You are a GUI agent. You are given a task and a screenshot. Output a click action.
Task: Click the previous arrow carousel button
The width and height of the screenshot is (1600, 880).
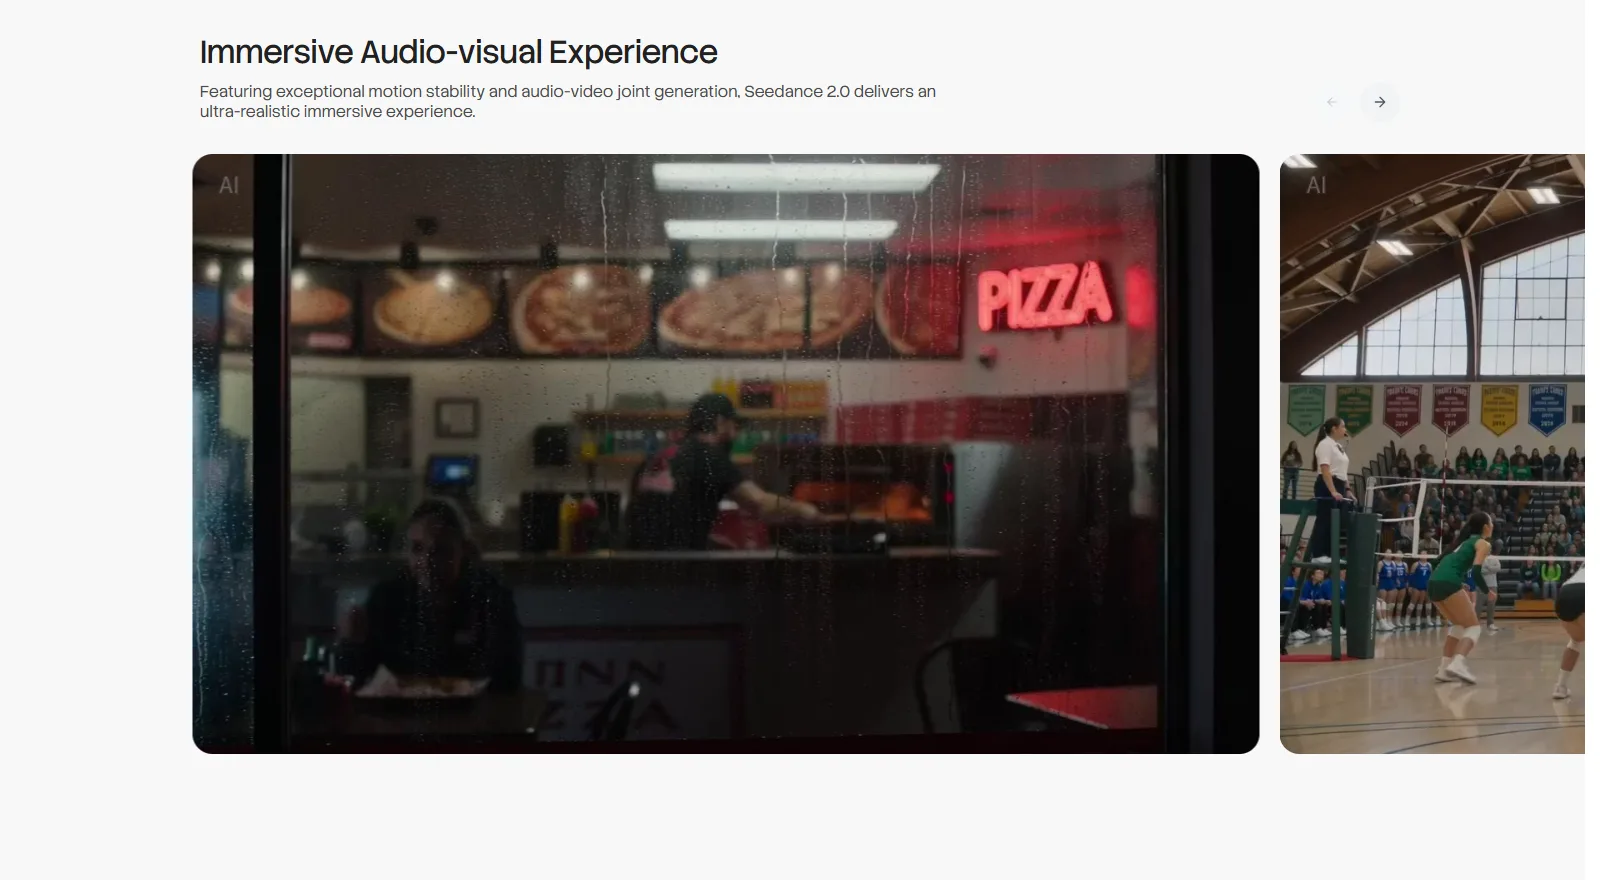1331,102
